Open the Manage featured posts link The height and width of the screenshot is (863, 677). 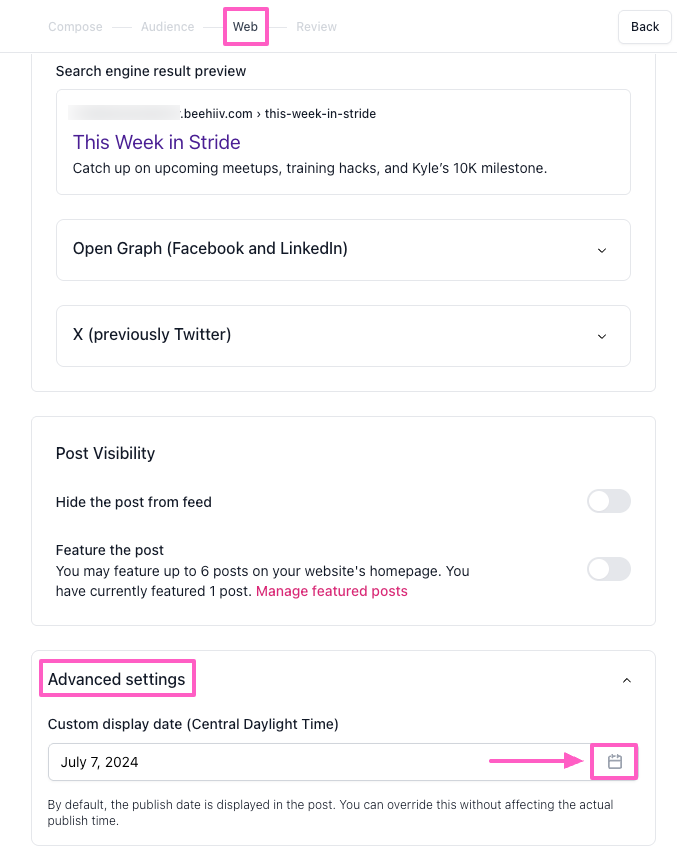pyautogui.click(x=332, y=591)
